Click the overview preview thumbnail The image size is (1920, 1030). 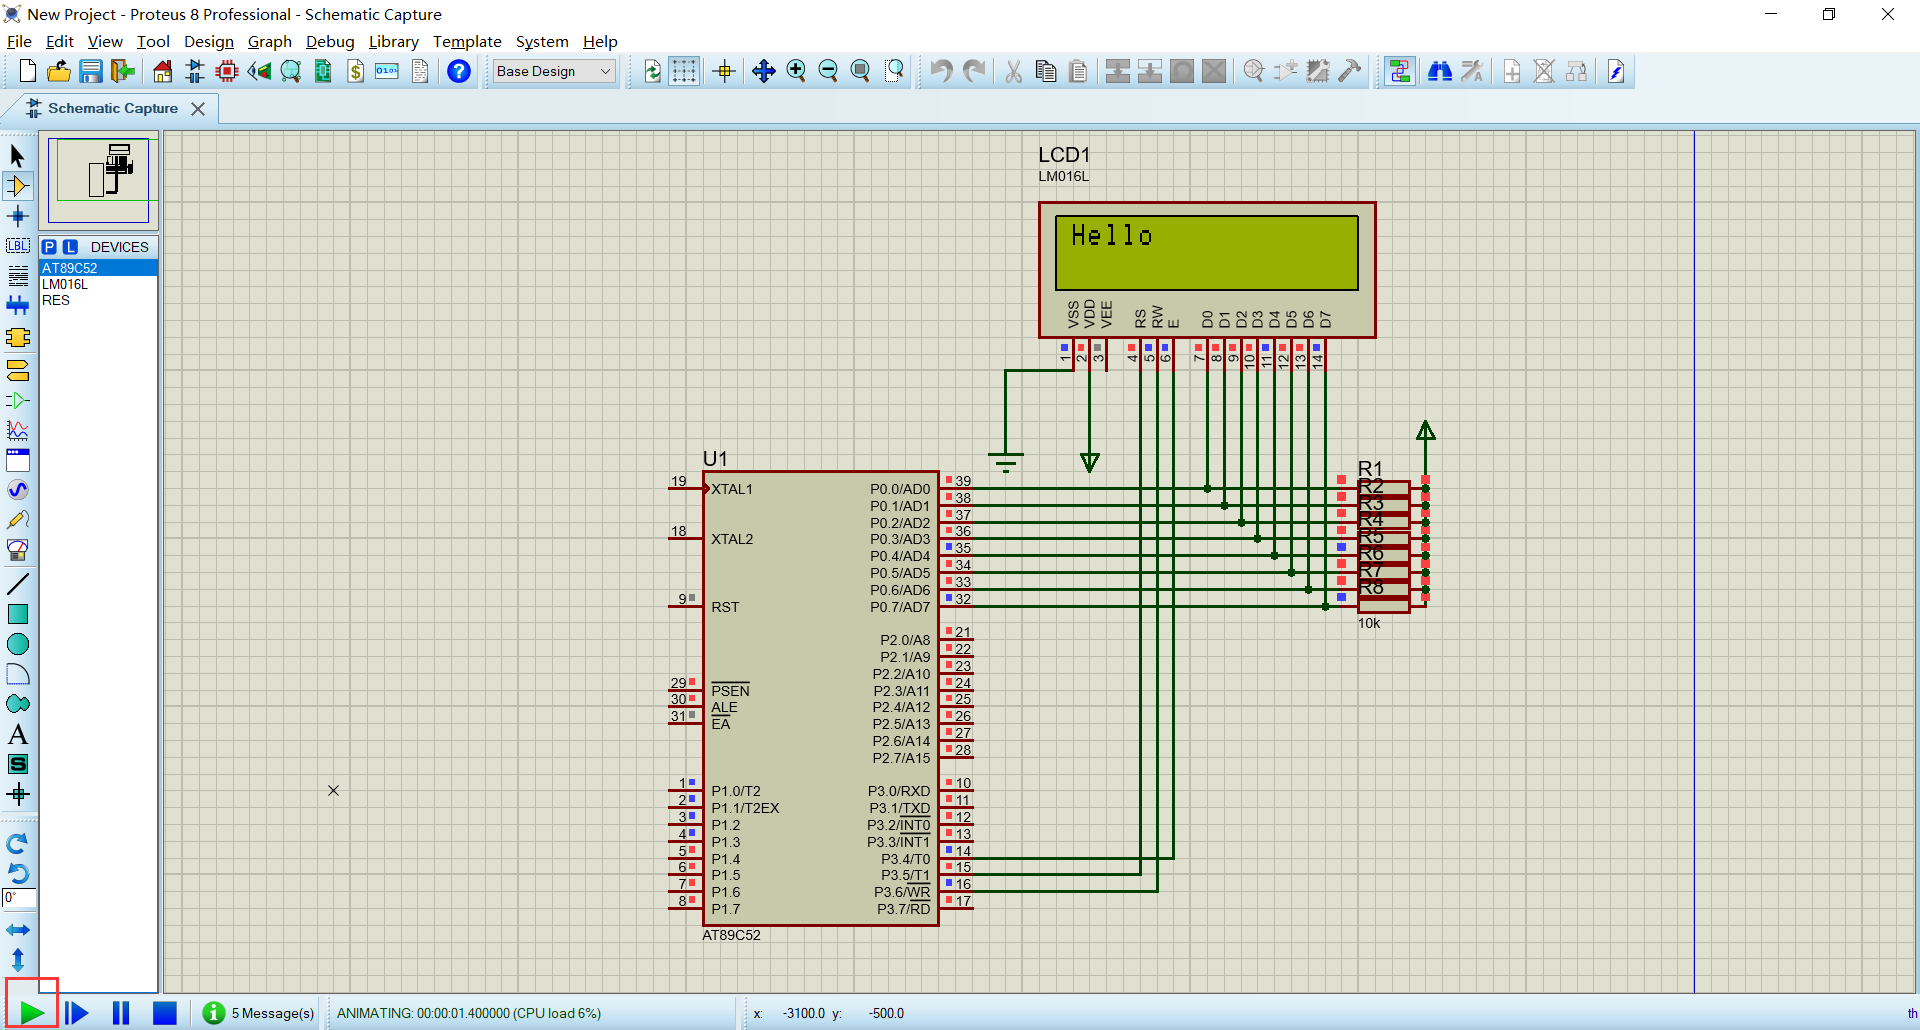(x=99, y=181)
